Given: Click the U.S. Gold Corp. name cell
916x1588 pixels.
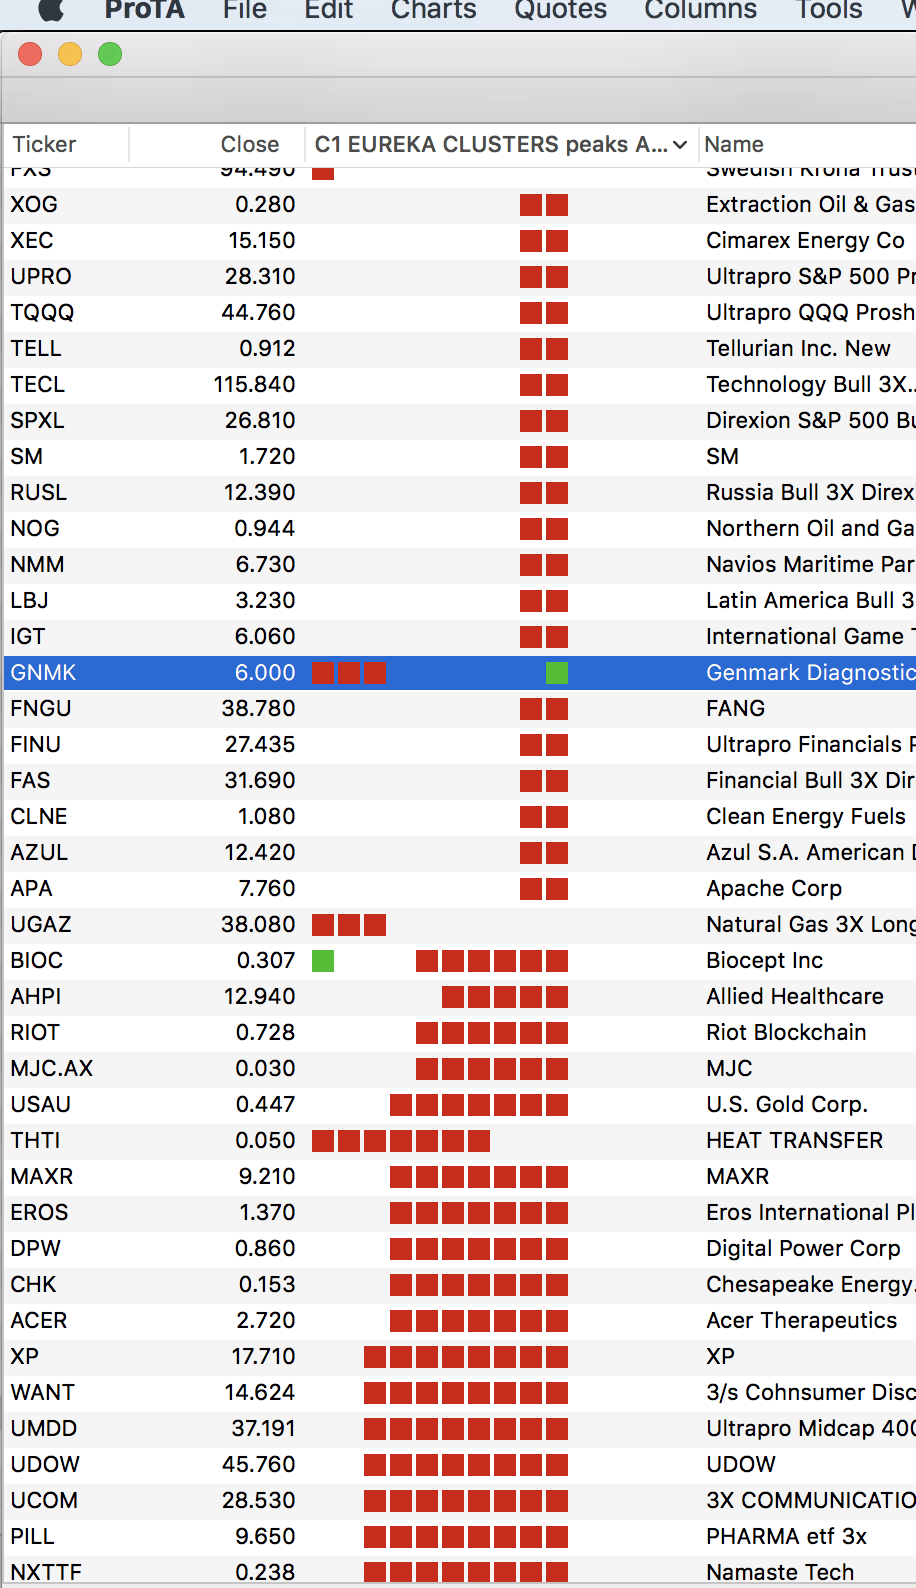Looking at the screenshot, I should point(787,1104).
